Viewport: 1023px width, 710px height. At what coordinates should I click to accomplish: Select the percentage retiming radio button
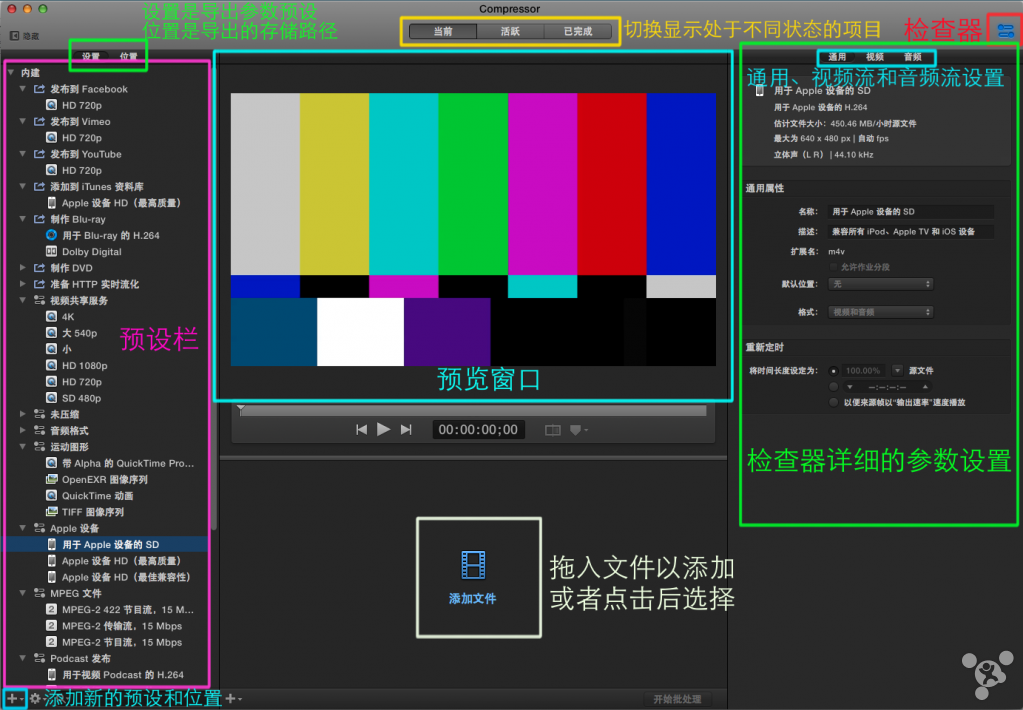pos(834,370)
